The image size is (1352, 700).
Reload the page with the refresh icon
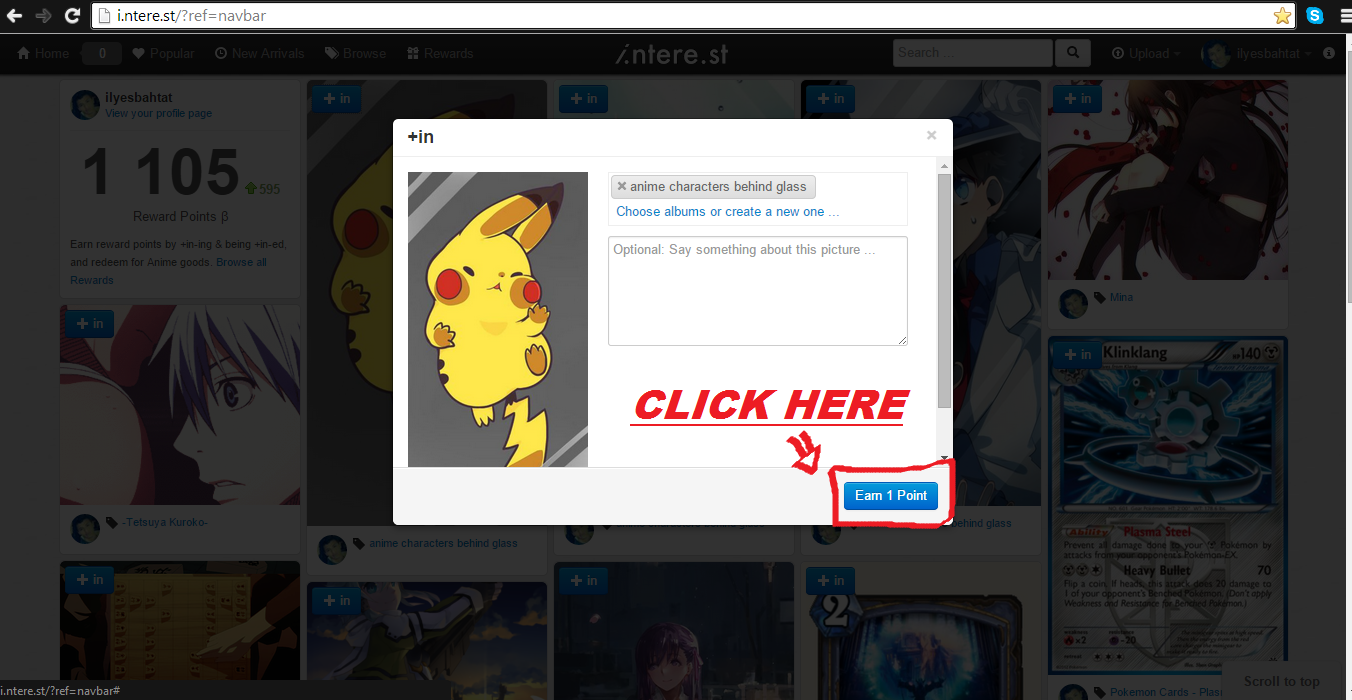coord(72,16)
